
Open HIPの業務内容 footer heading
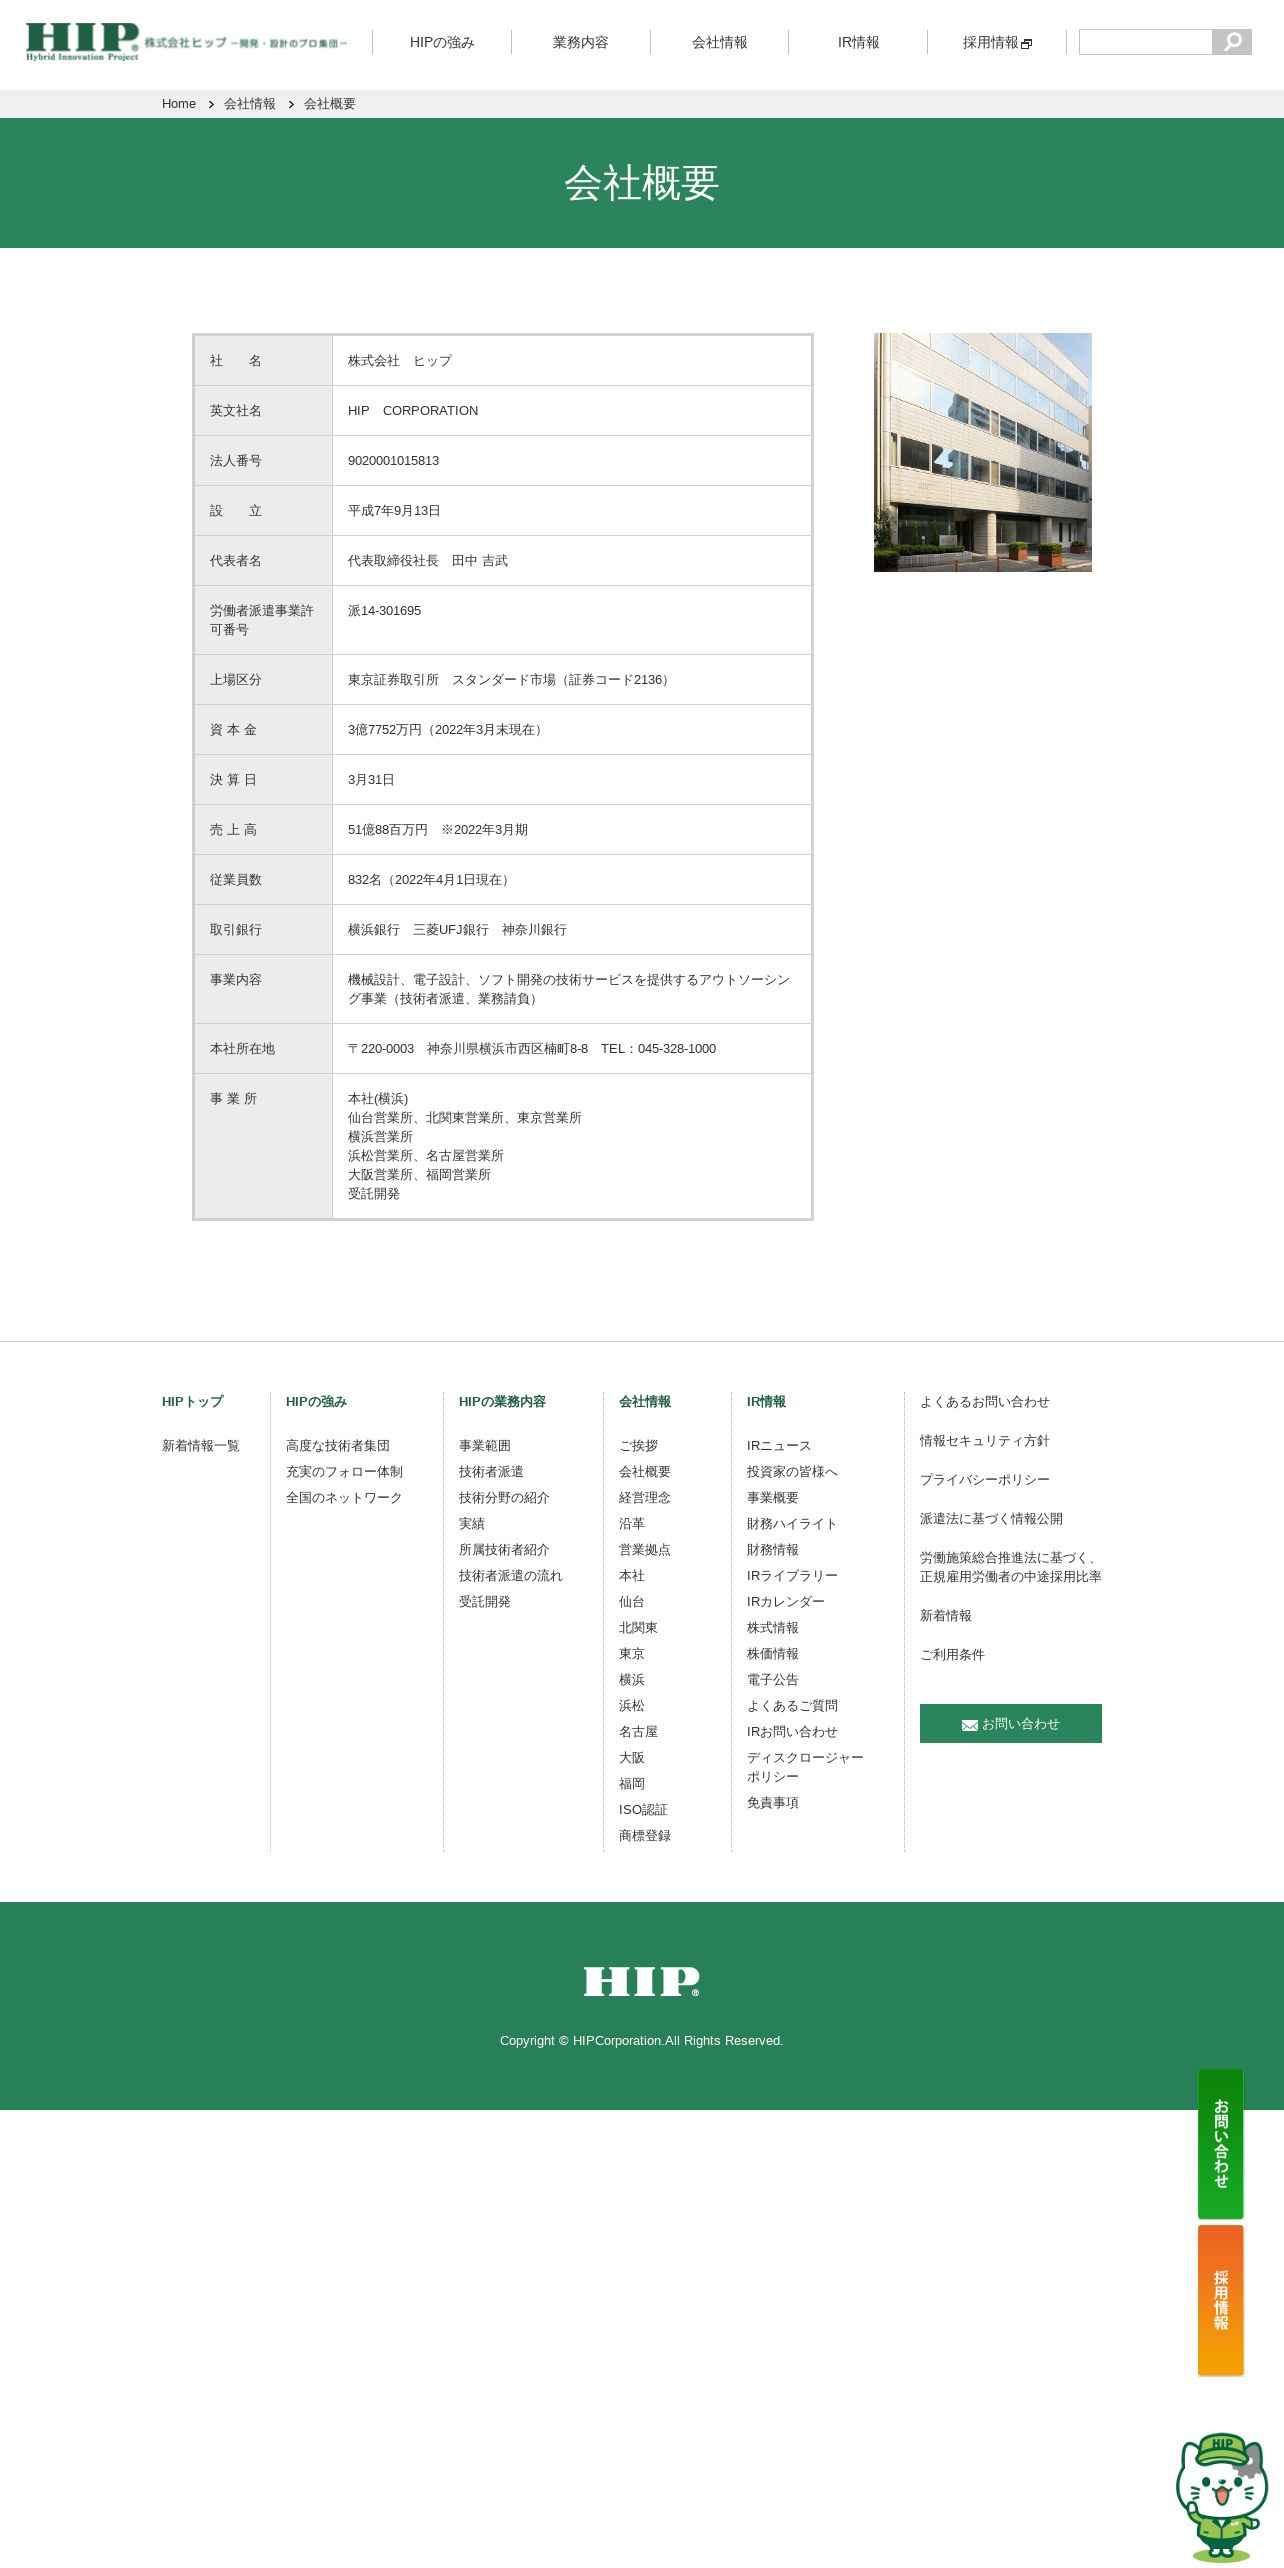tap(502, 1402)
